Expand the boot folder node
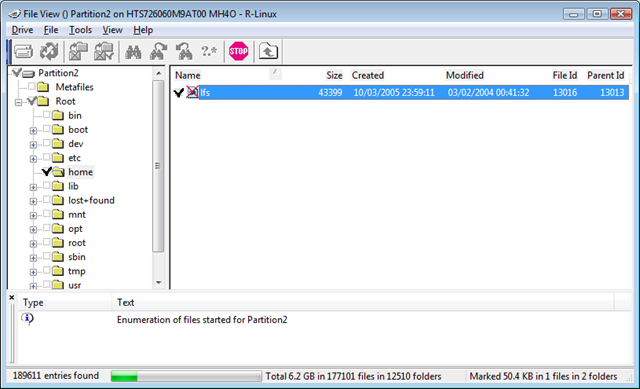The width and height of the screenshot is (640, 389). tap(33, 131)
